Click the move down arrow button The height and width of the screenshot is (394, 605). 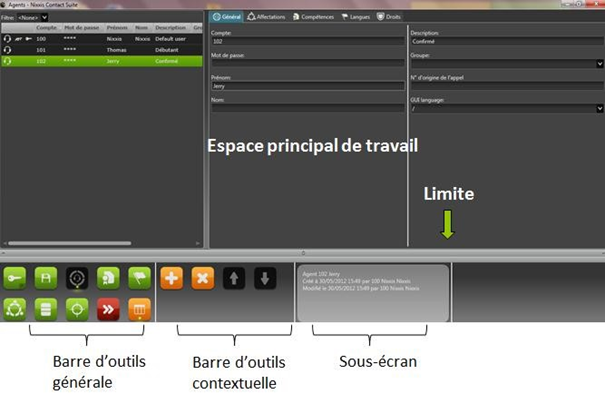pos(265,278)
